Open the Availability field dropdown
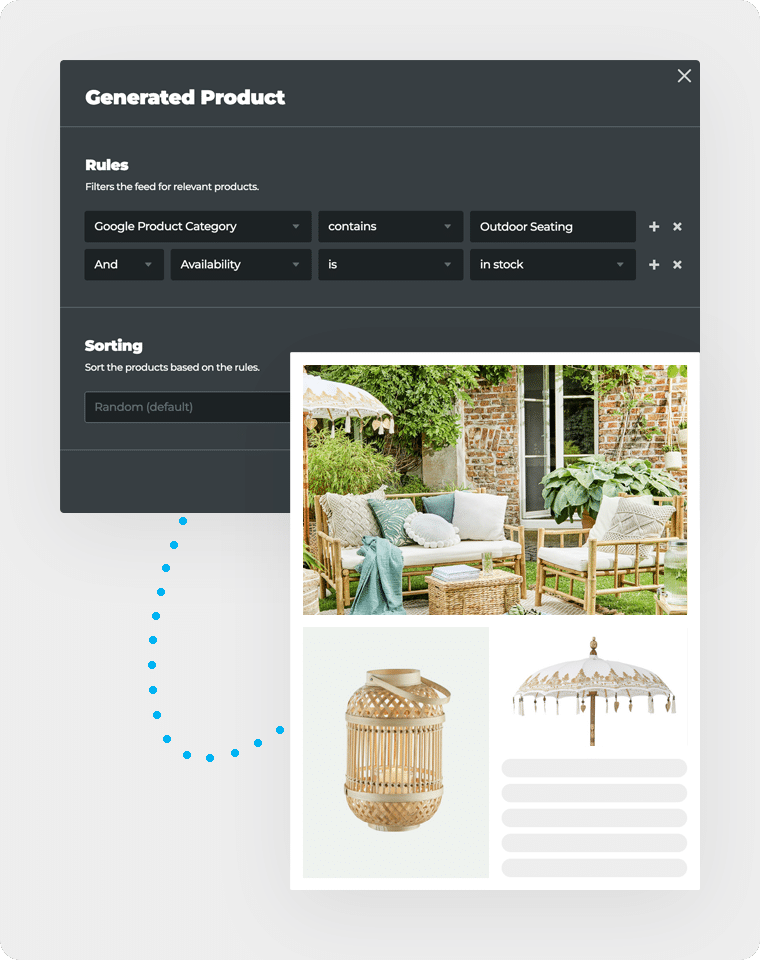 (x=240, y=265)
